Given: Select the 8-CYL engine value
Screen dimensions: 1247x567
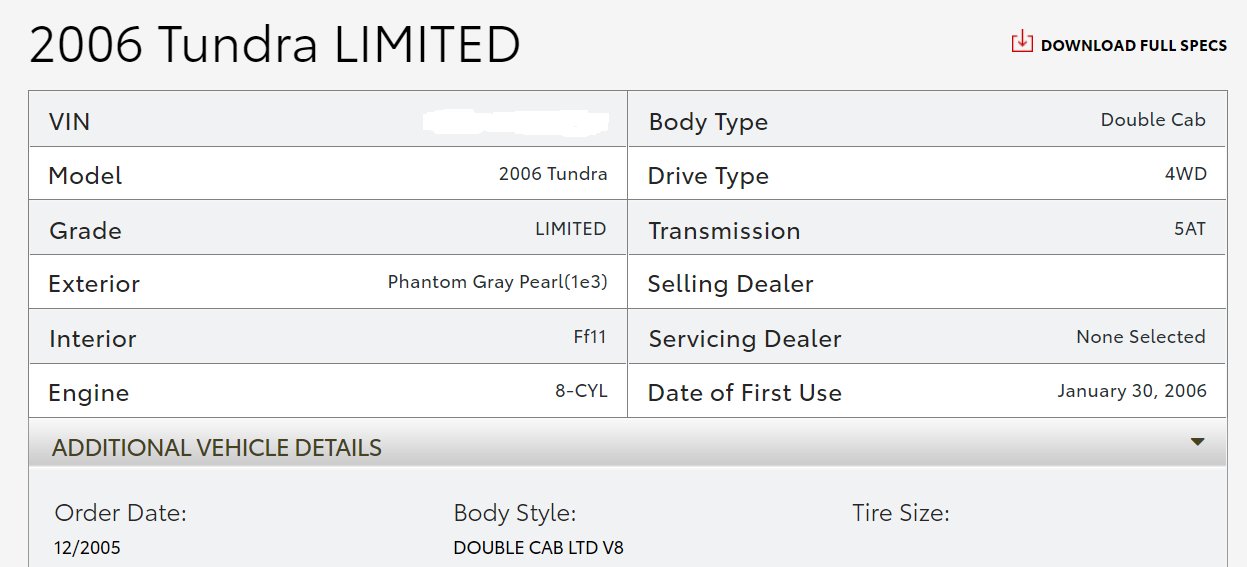Looking at the screenshot, I should click(x=581, y=391).
